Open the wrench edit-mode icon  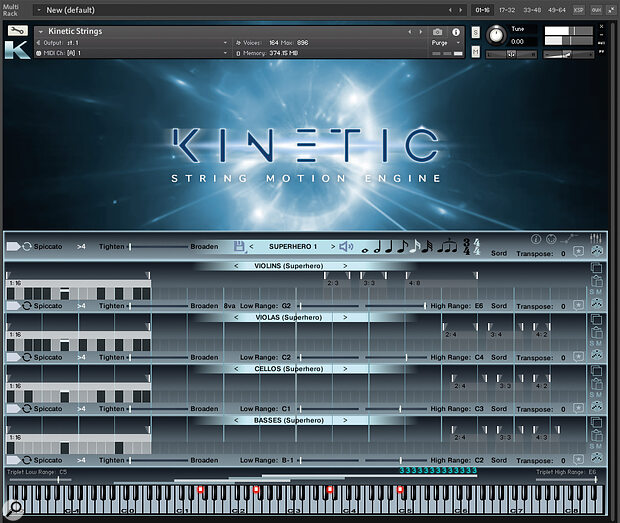(x=18, y=30)
